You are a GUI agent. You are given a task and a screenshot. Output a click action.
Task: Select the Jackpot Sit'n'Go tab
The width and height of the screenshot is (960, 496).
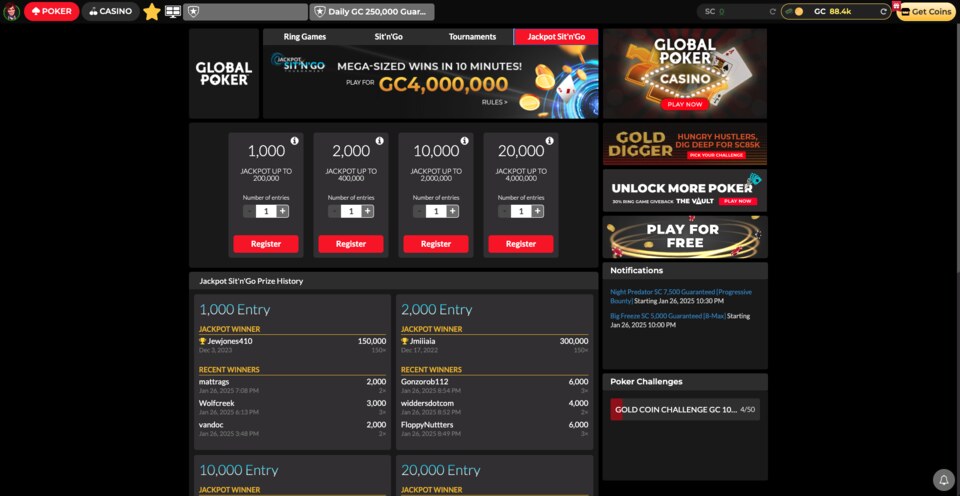click(x=556, y=37)
